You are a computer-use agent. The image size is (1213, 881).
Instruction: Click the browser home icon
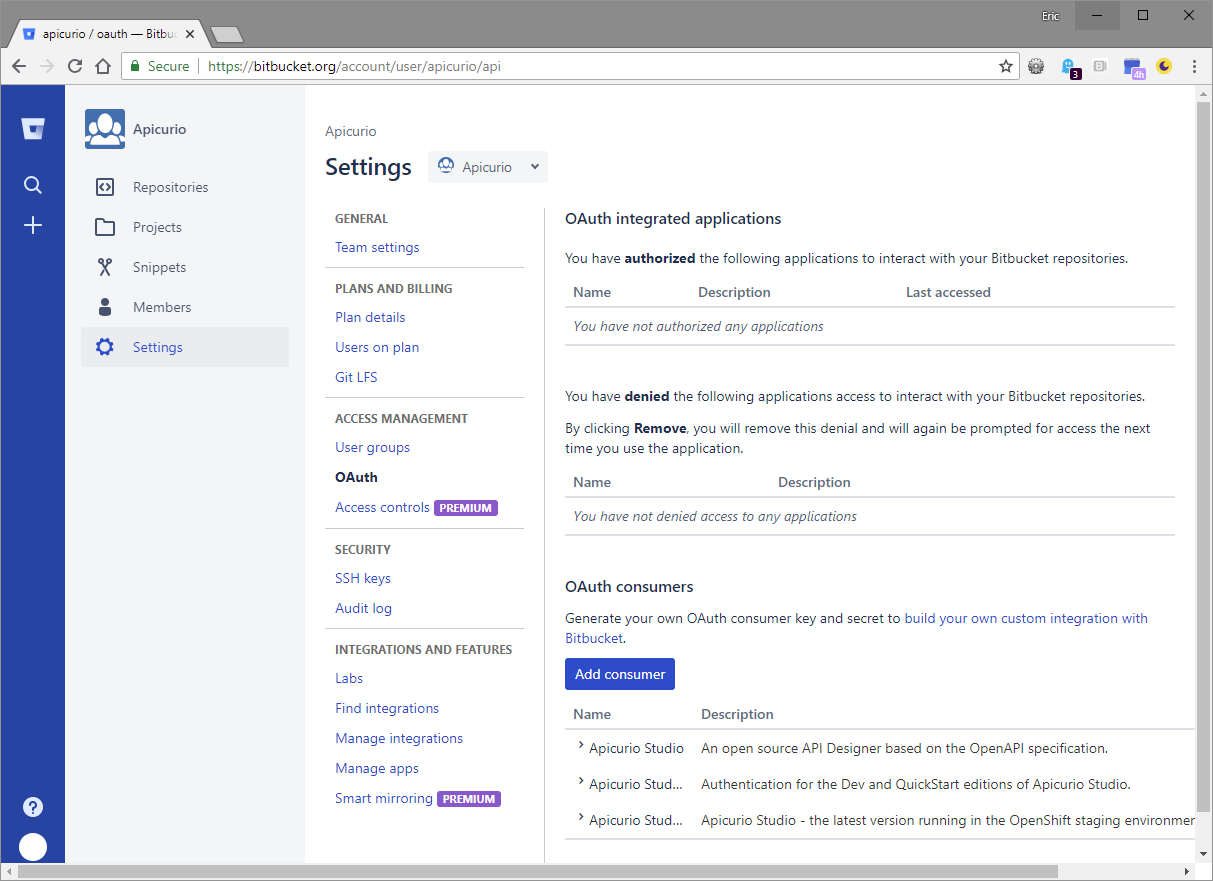click(x=102, y=66)
